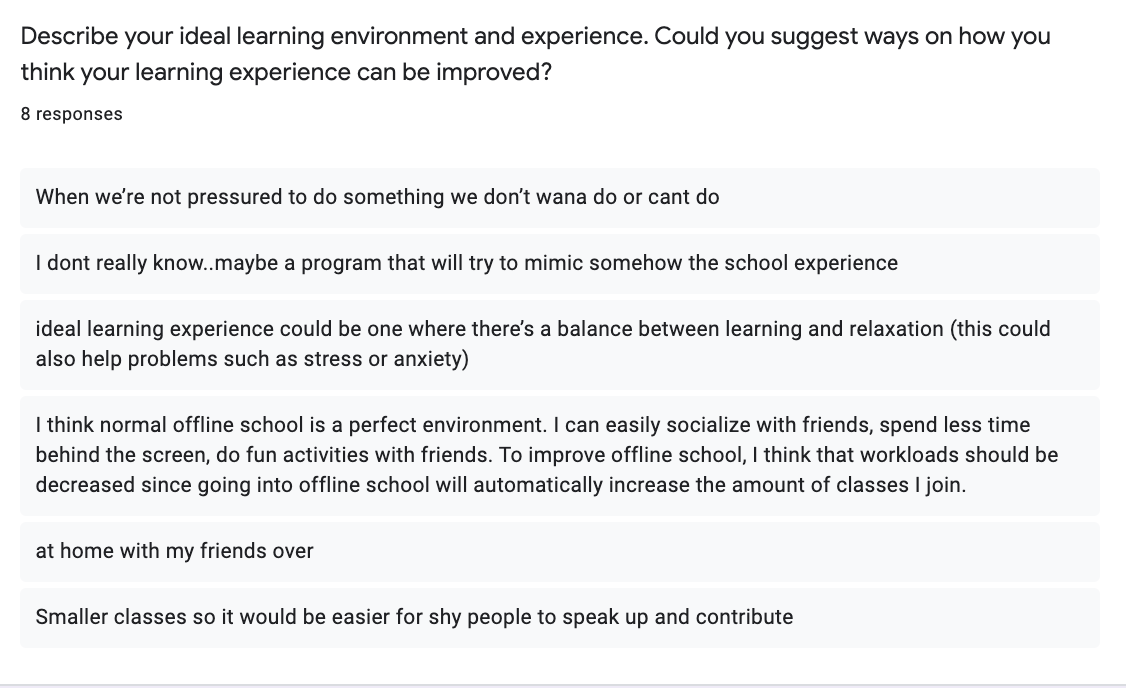Click the response about balance between learning and relaxation
1126x688 pixels.
(560, 345)
